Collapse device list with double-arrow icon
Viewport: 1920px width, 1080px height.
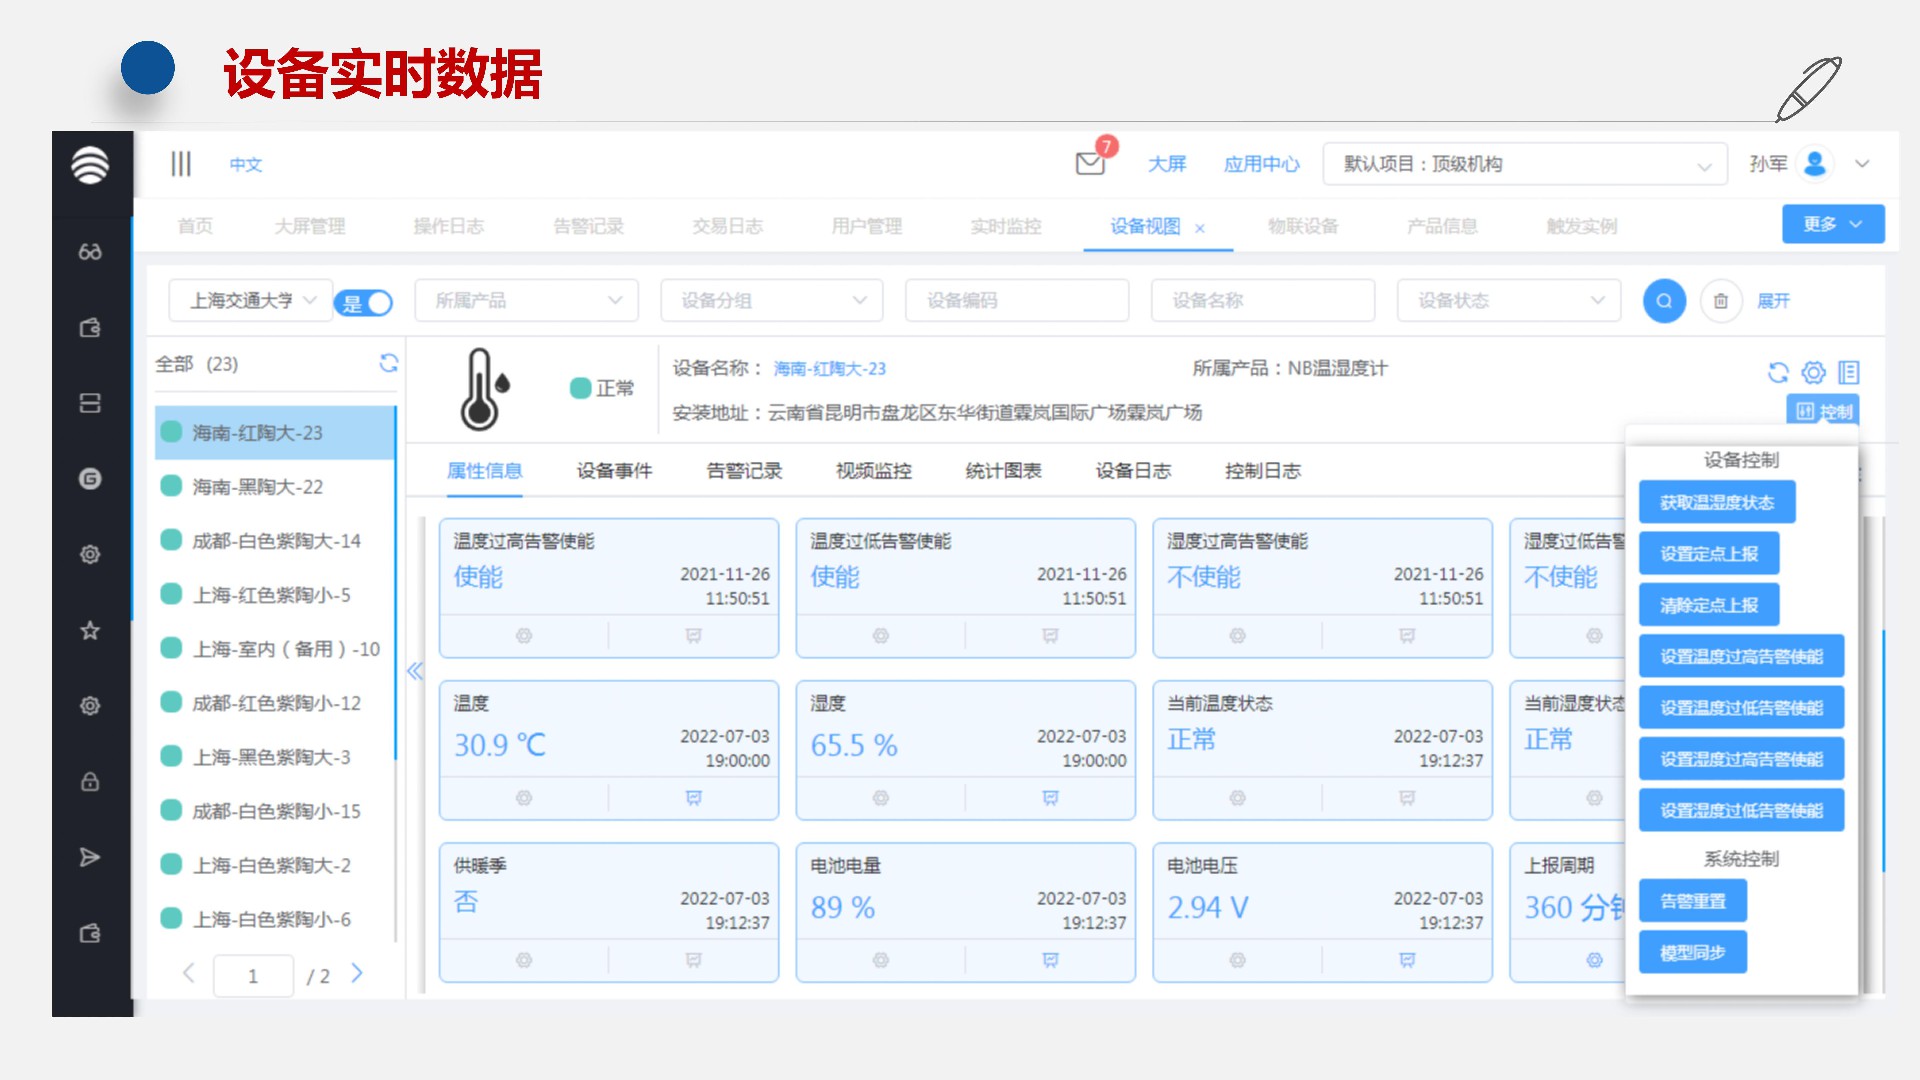pyautogui.click(x=415, y=671)
